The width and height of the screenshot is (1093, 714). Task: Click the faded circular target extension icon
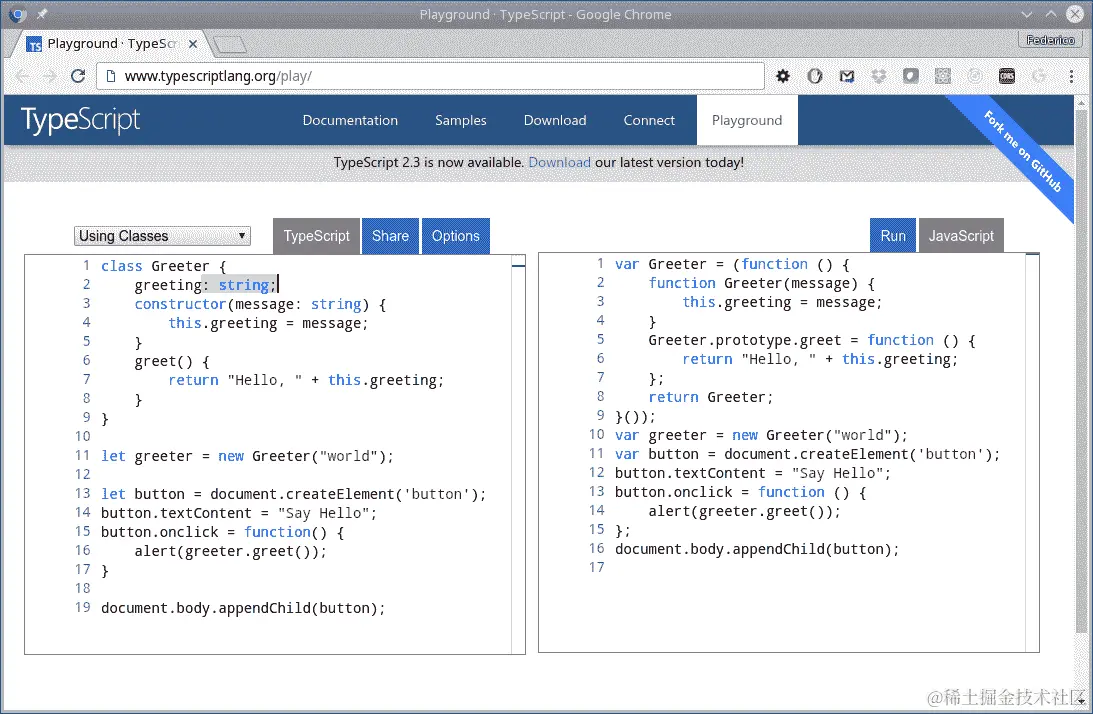coord(975,76)
